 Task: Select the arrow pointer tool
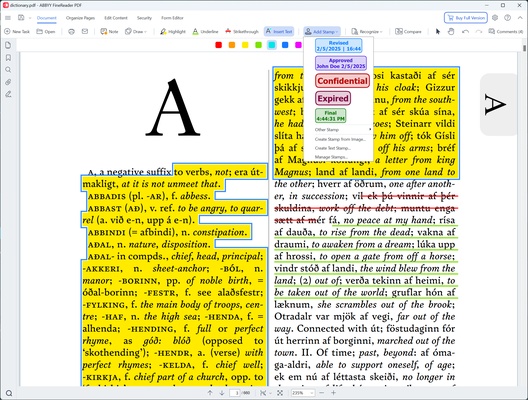[x=438, y=31]
